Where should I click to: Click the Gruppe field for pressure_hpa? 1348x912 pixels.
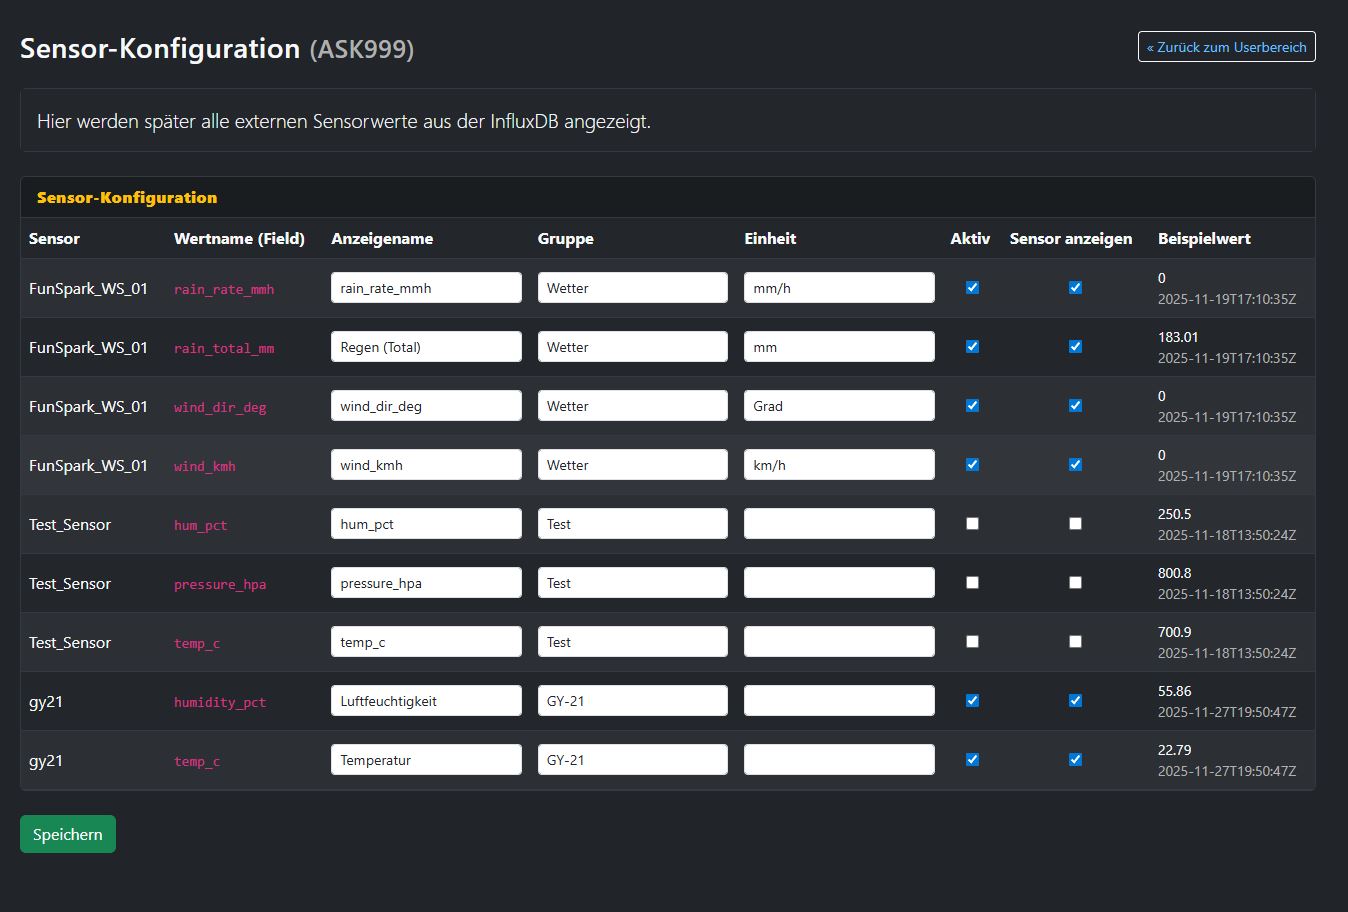tap(632, 583)
